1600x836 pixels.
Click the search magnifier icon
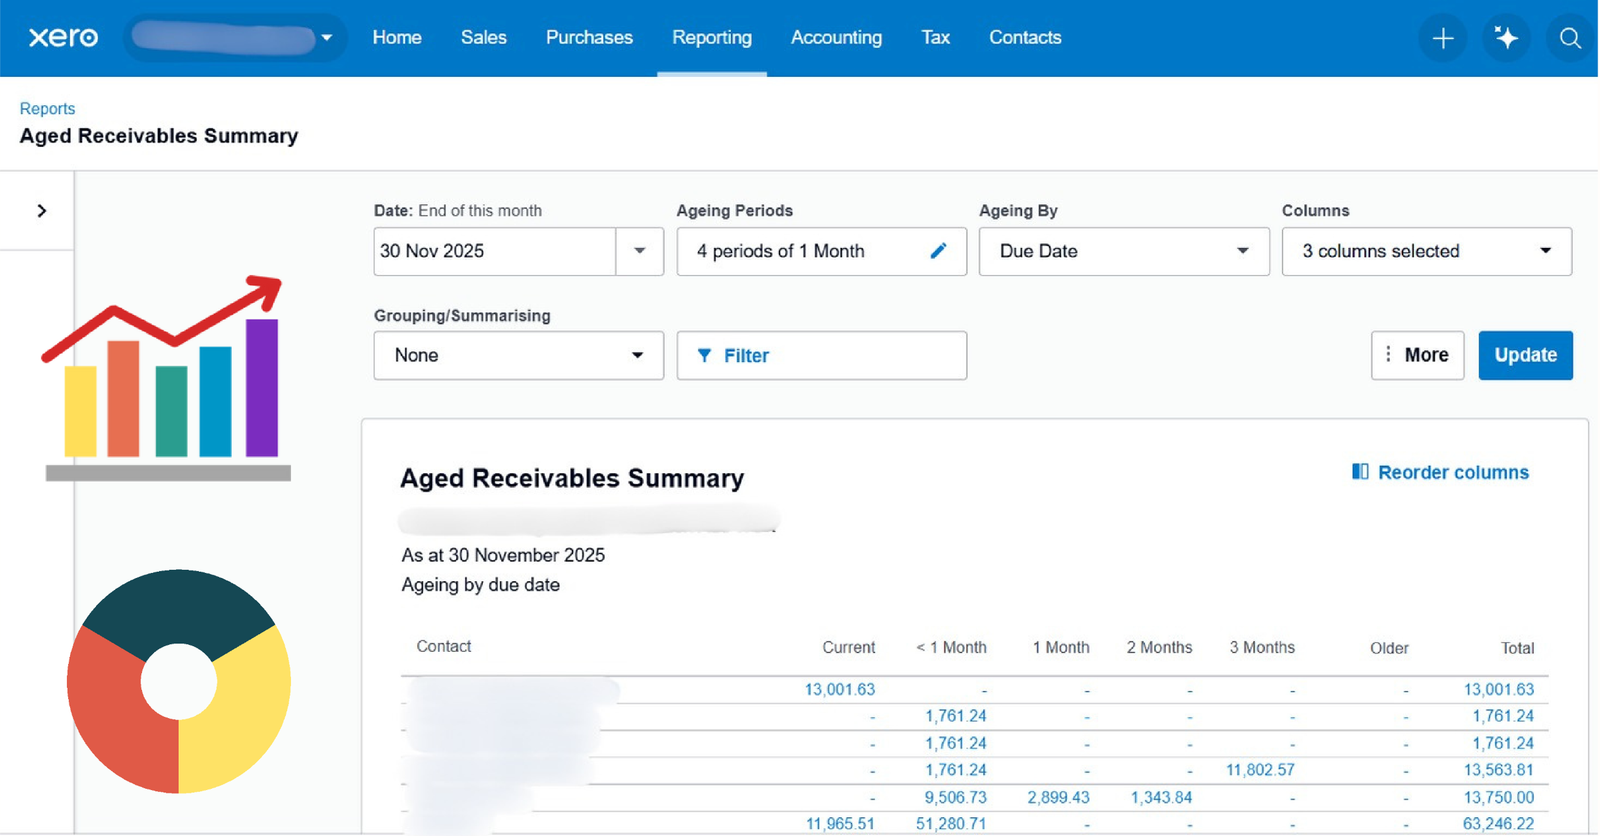coord(1570,38)
